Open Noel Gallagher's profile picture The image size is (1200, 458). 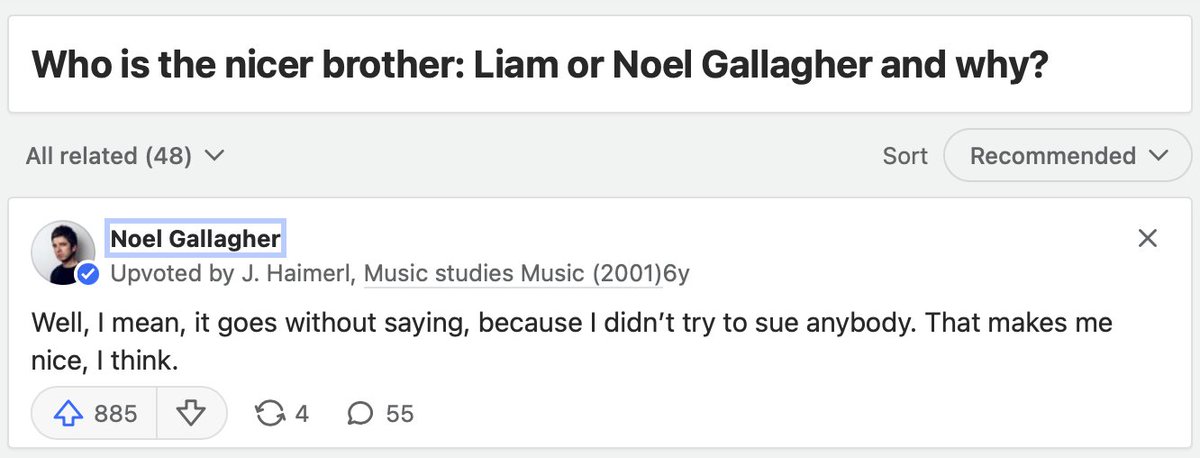(63, 252)
